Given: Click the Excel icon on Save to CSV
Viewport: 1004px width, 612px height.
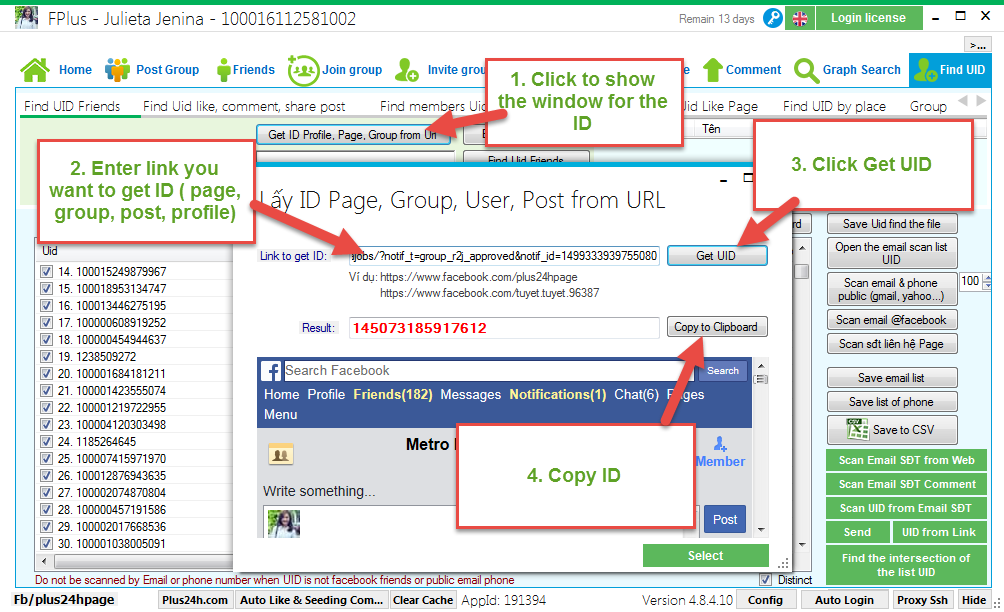Looking at the screenshot, I should coord(857,430).
